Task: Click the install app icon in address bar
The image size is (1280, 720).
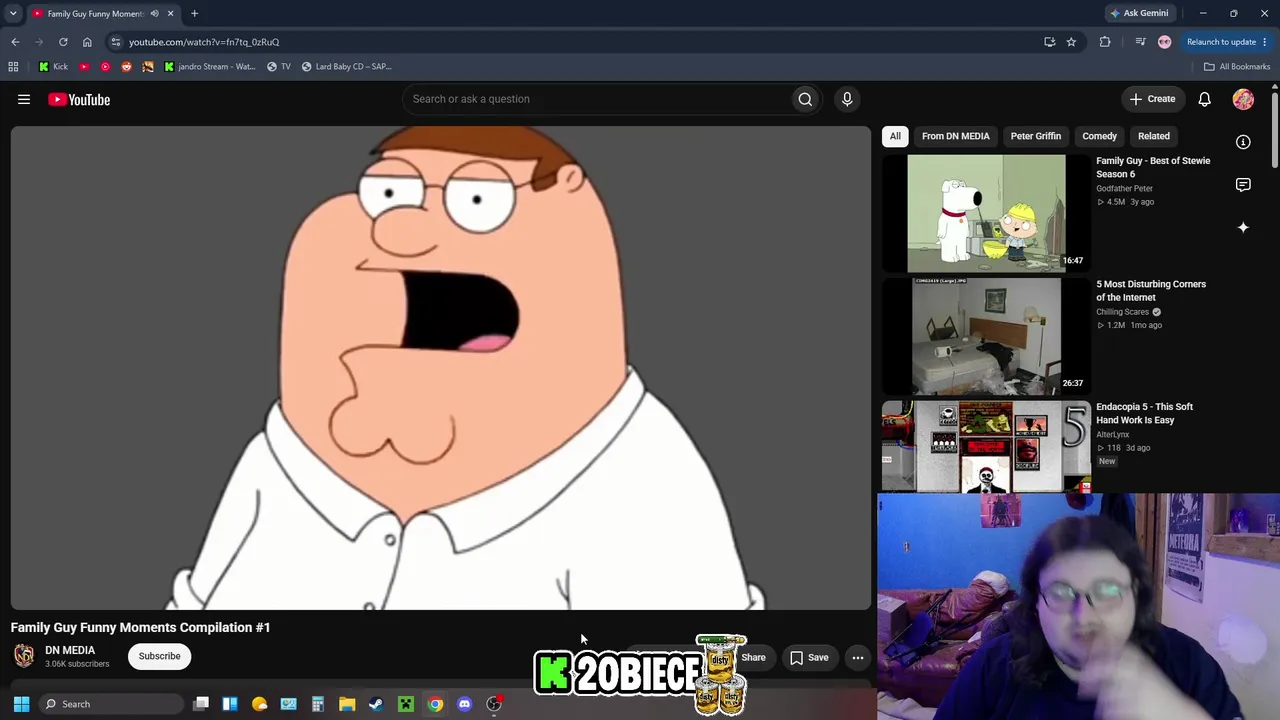Action: point(1049,42)
